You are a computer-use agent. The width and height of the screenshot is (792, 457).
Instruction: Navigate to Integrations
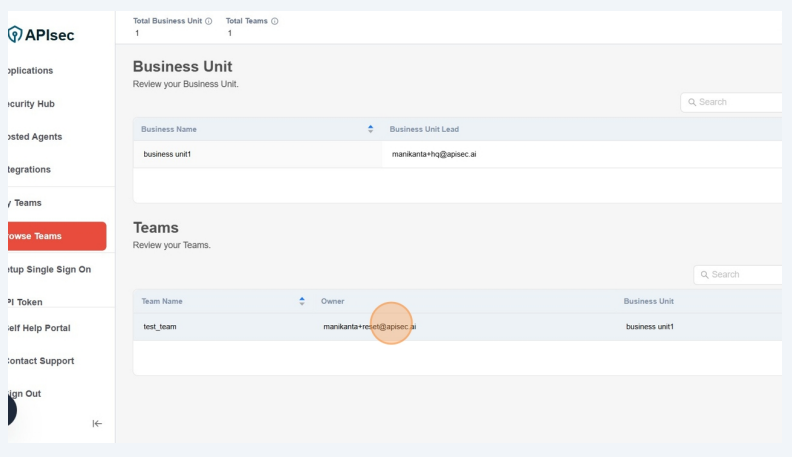click(30, 170)
